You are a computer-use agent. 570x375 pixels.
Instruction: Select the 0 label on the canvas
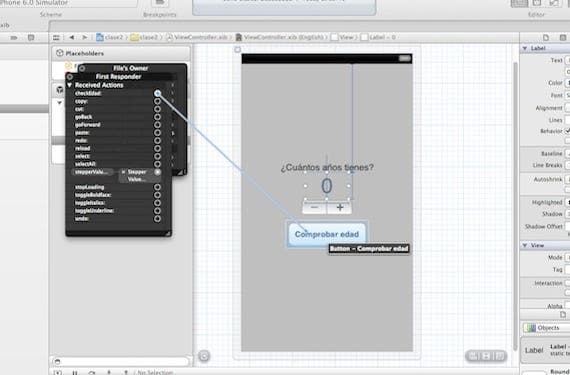pos(326,186)
